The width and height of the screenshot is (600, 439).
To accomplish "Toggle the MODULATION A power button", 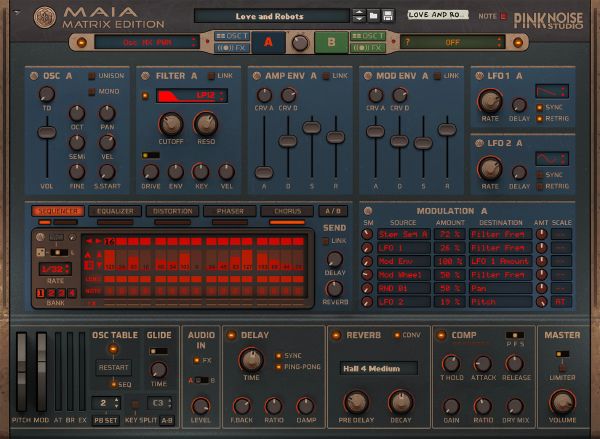I will pyautogui.click(x=368, y=211).
